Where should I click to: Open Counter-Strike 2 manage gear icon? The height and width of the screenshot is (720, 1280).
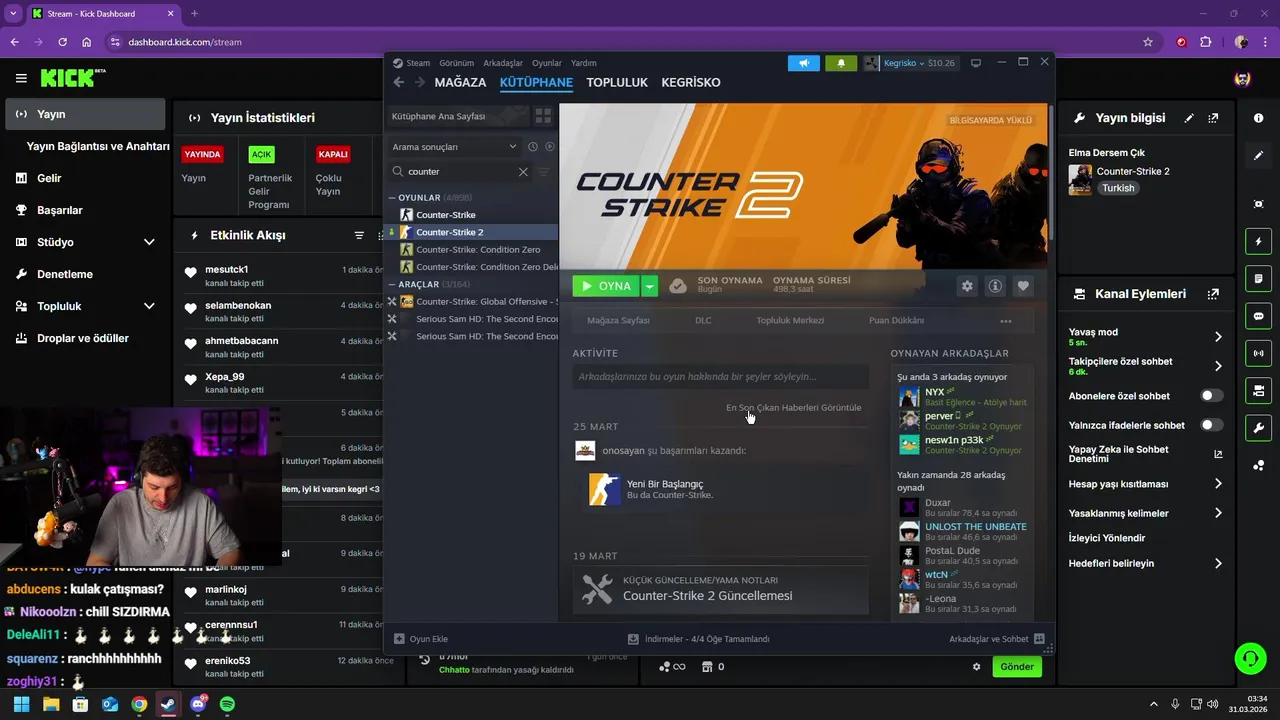click(x=967, y=286)
